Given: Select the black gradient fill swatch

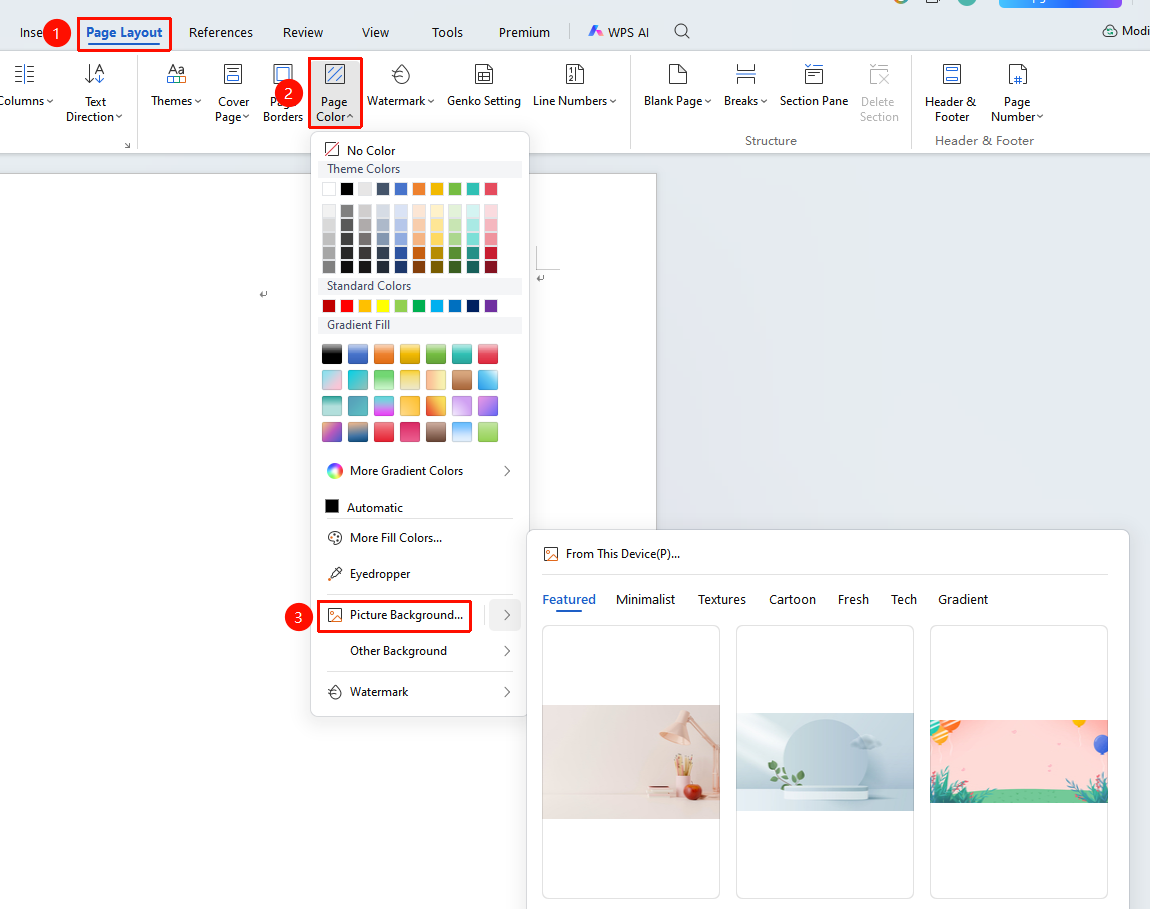Looking at the screenshot, I should click(x=332, y=354).
